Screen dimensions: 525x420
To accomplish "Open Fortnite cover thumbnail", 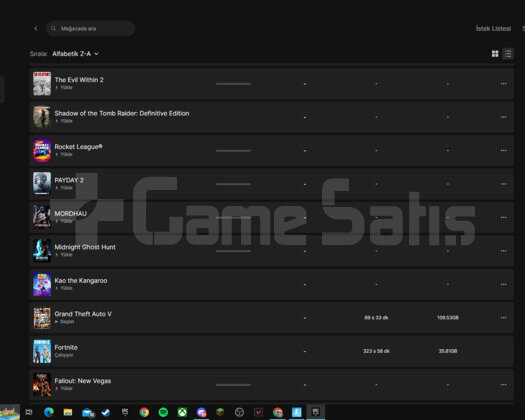I will coord(42,351).
